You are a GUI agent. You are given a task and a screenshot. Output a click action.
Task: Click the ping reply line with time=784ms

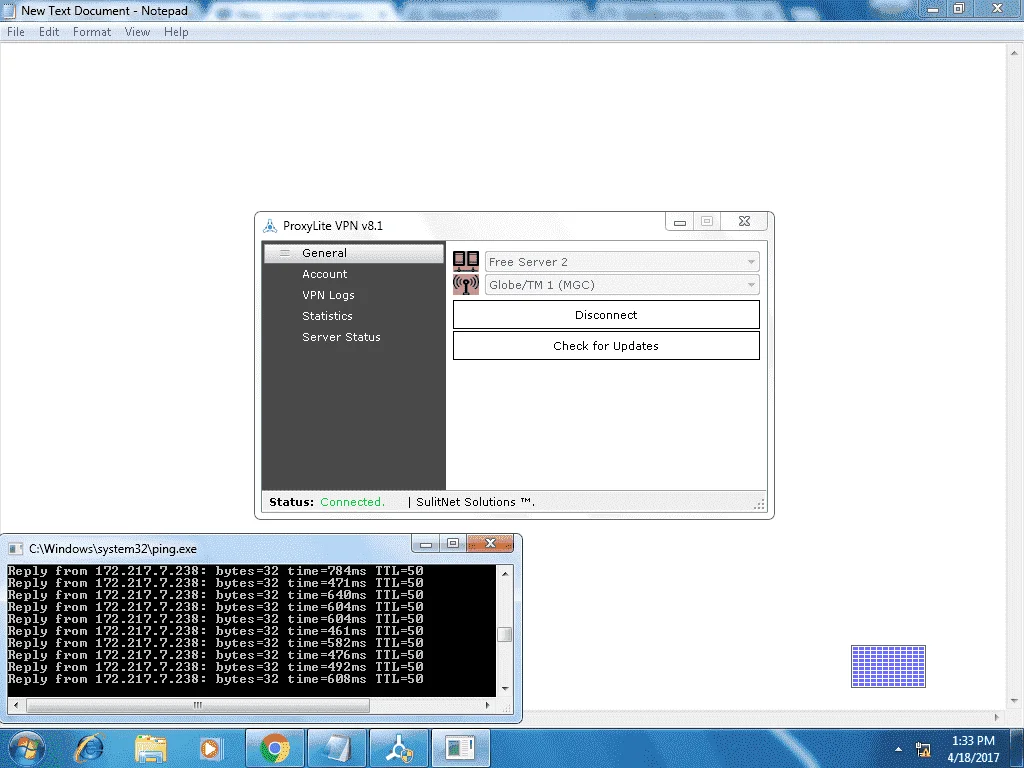point(216,571)
